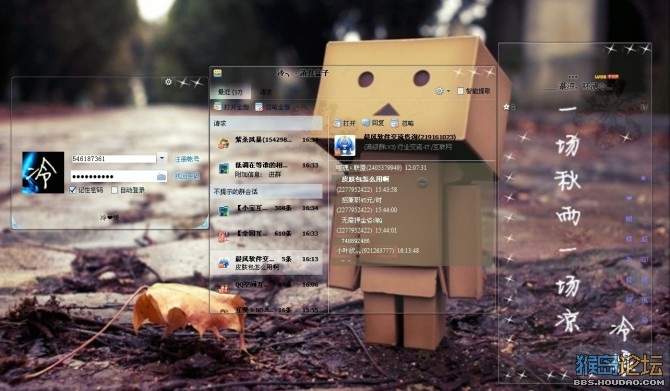Click the star icon in QQ main panel
This screenshot has height=391, width=670.
(x=507, y=107)
